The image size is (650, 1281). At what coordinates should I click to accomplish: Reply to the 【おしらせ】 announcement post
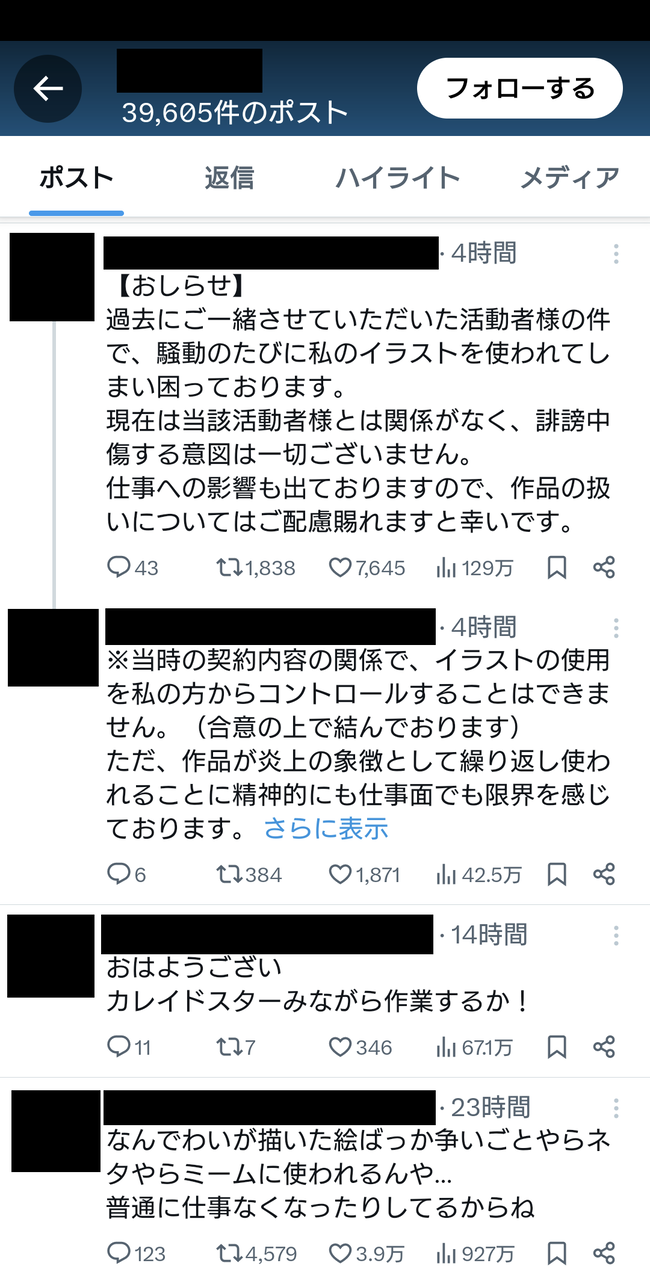pos(119,567)
